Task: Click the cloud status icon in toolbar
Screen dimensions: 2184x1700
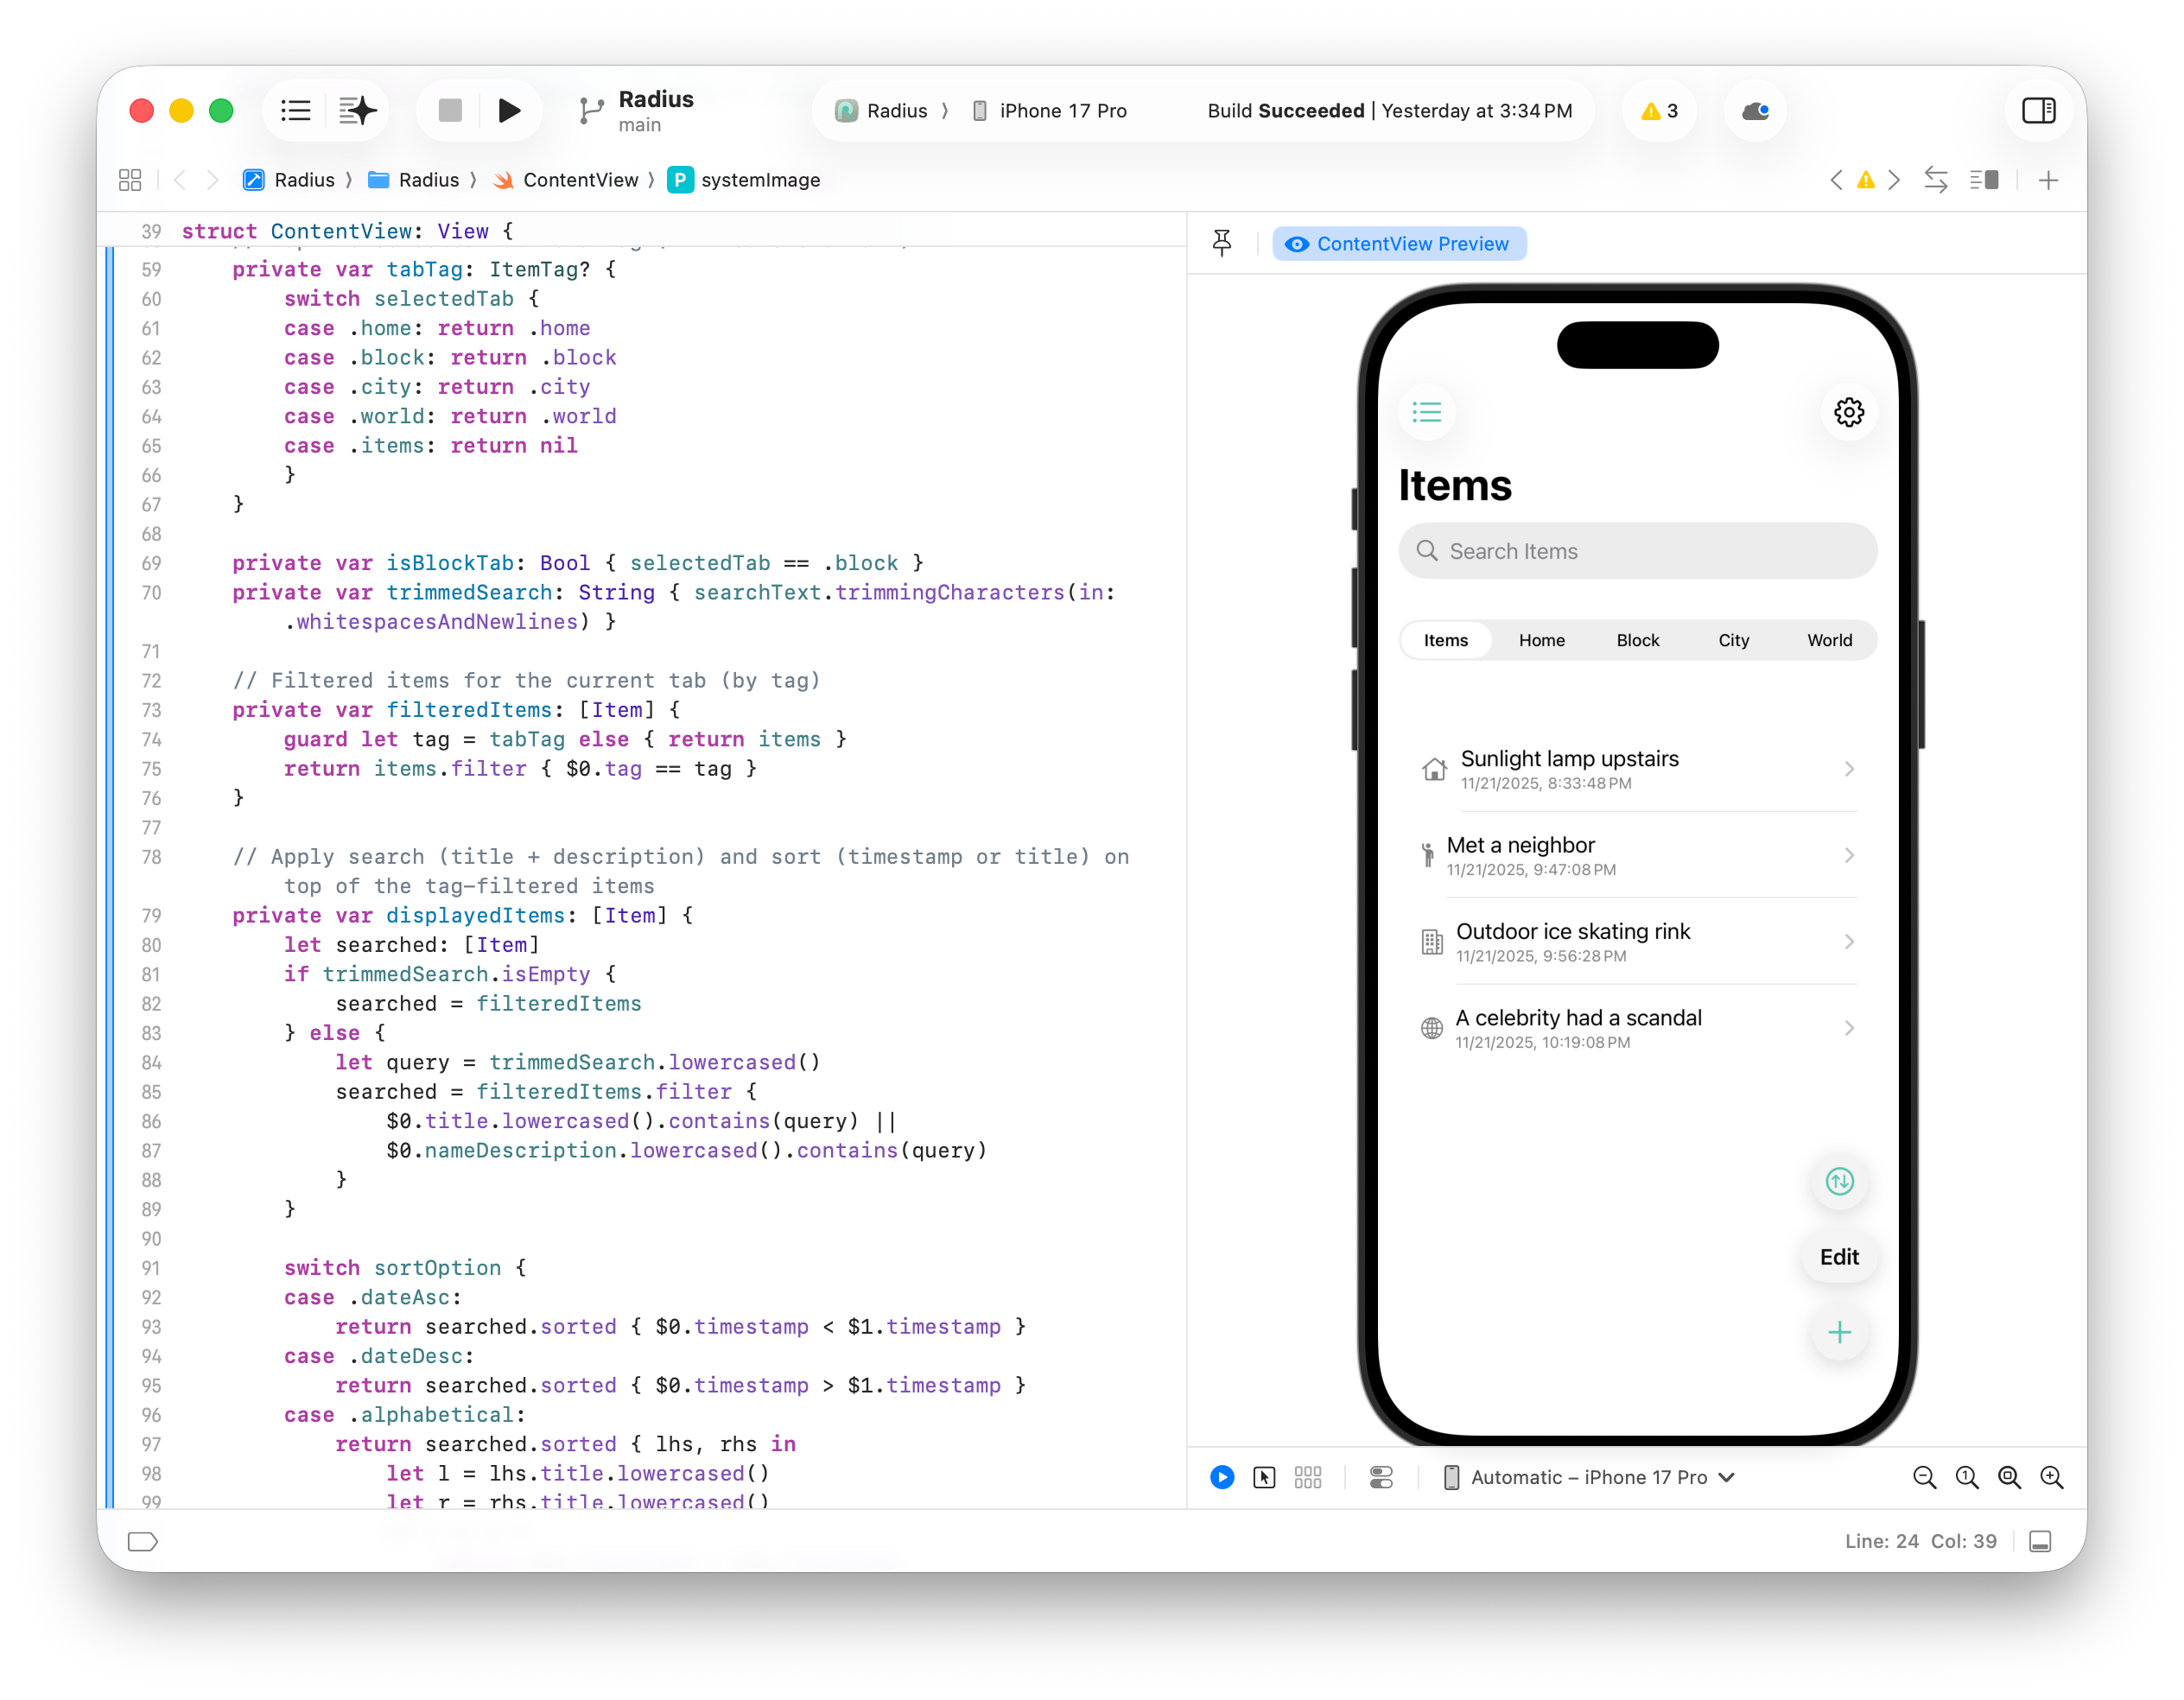Action: coord(1756,110)
